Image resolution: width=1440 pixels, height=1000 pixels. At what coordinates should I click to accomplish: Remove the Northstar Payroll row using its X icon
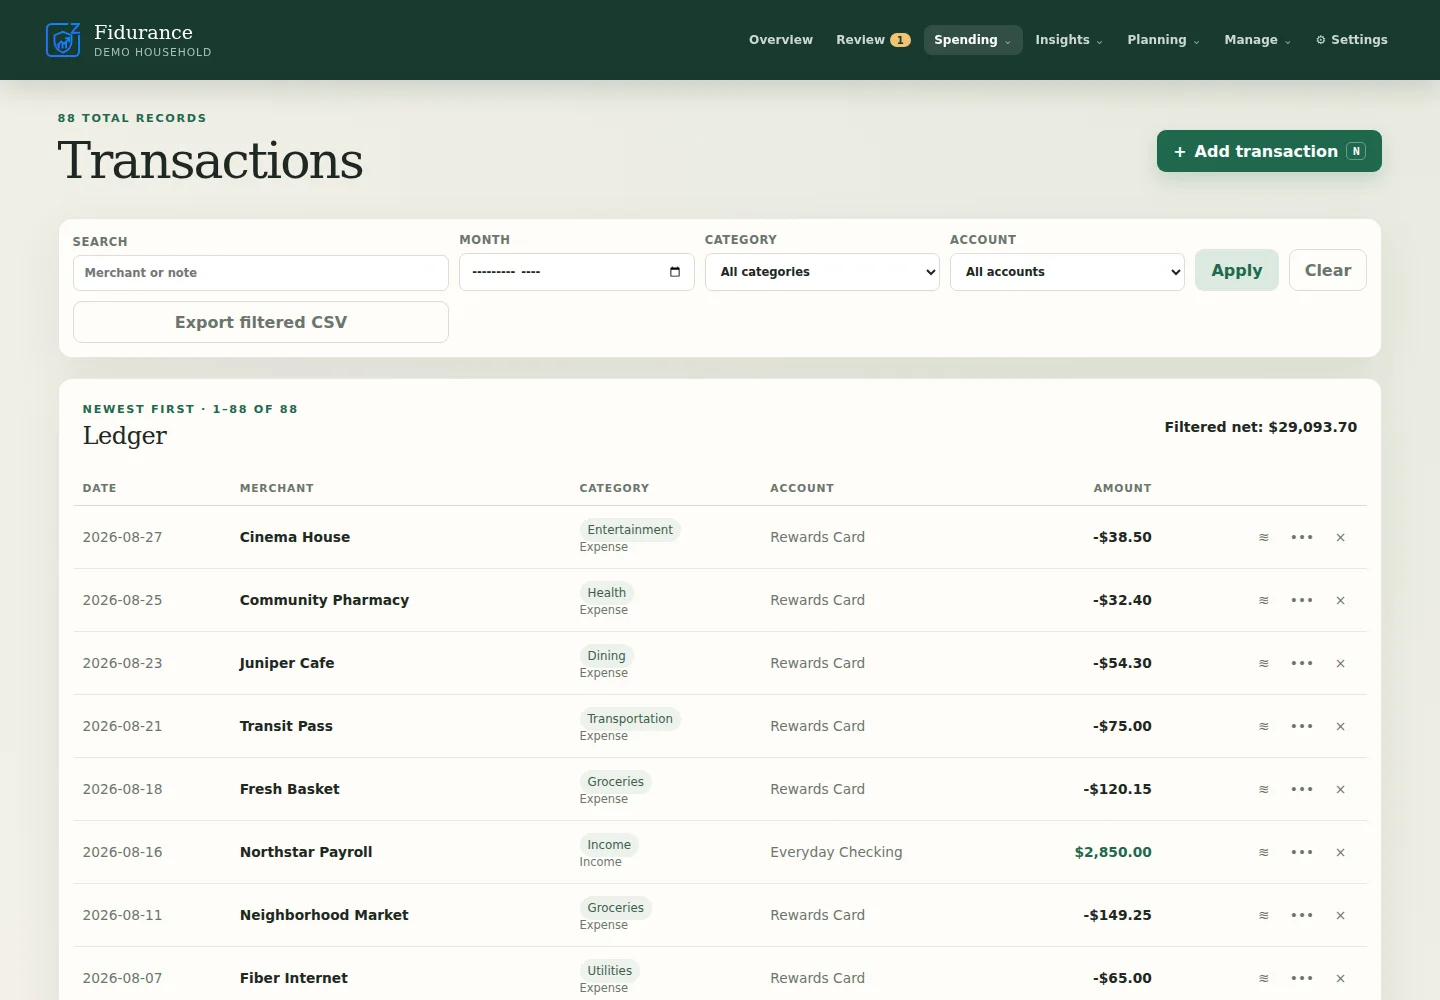coord(1341,852)
